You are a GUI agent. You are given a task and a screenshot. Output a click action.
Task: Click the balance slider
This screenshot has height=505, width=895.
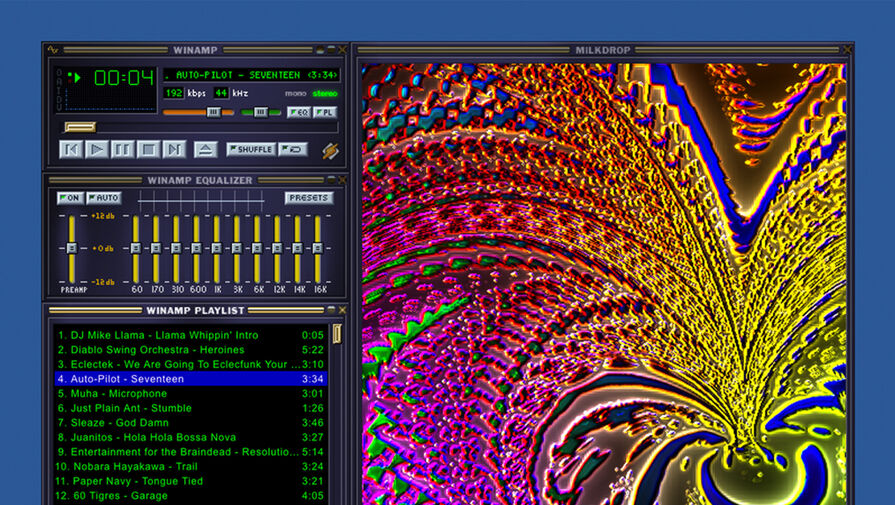261,112
